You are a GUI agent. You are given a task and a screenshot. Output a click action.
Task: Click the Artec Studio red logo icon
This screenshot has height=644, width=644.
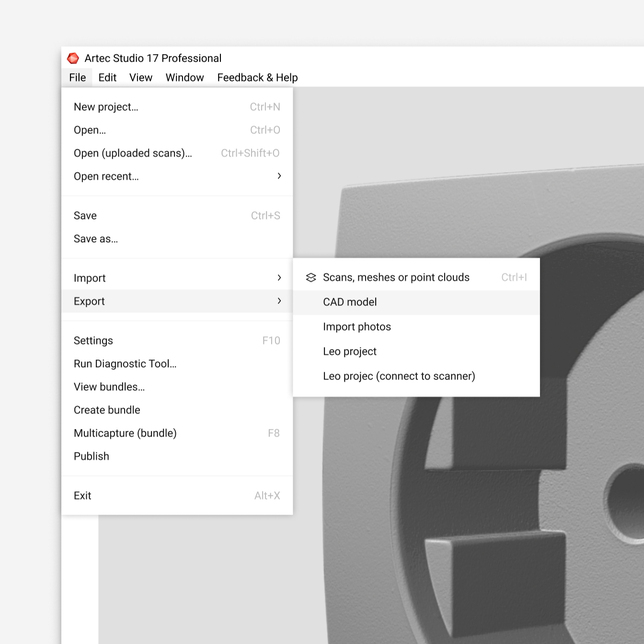(x=73, y=58)
